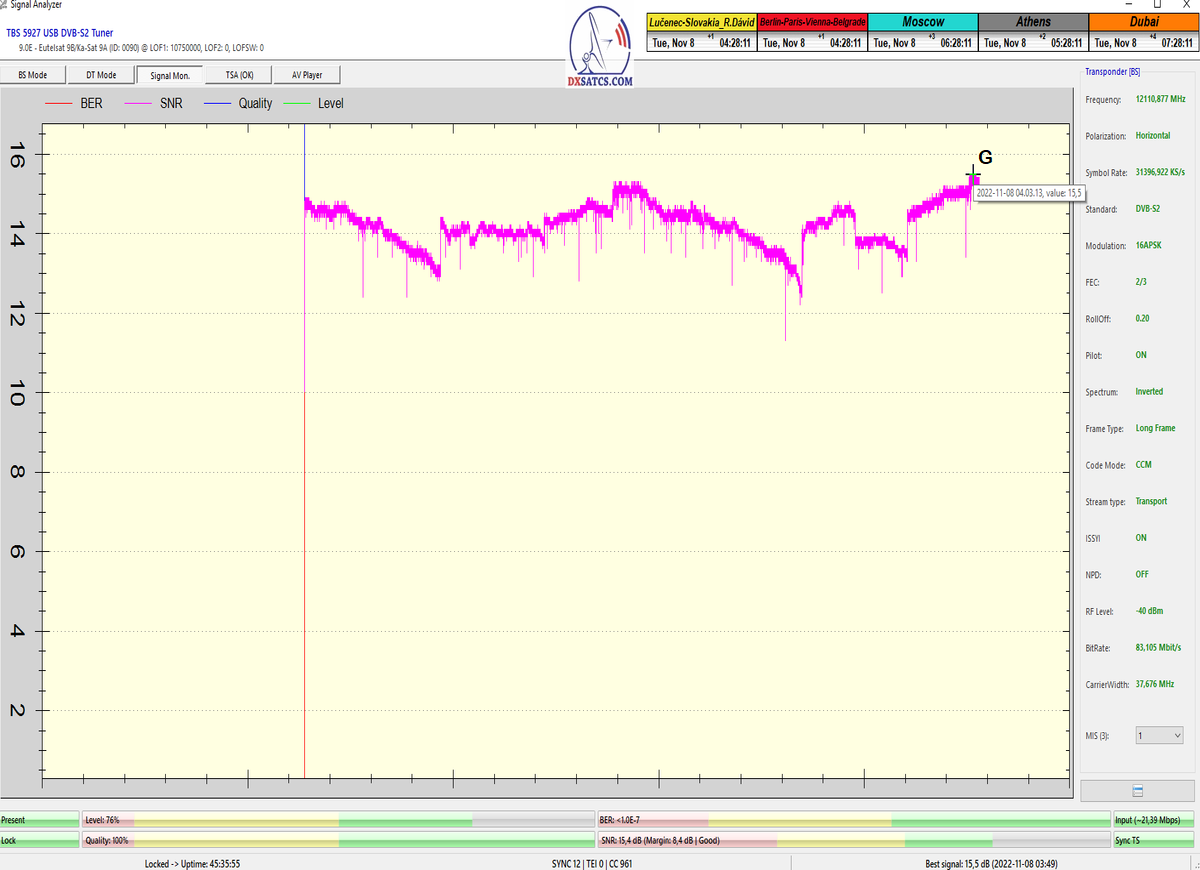Click the SNR 15,4 dB margin bar

pos(853,841)
